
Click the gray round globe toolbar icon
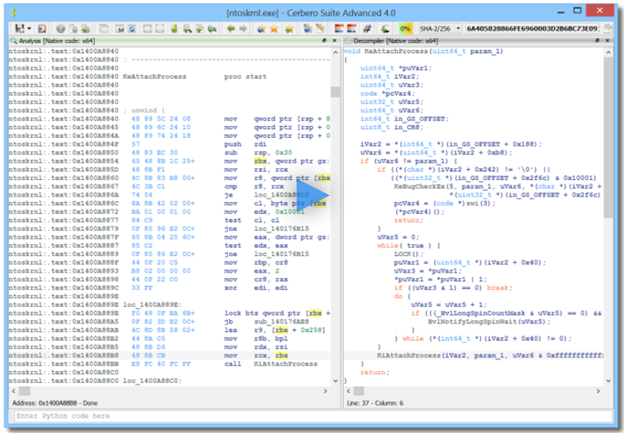(x=60, y=29)
